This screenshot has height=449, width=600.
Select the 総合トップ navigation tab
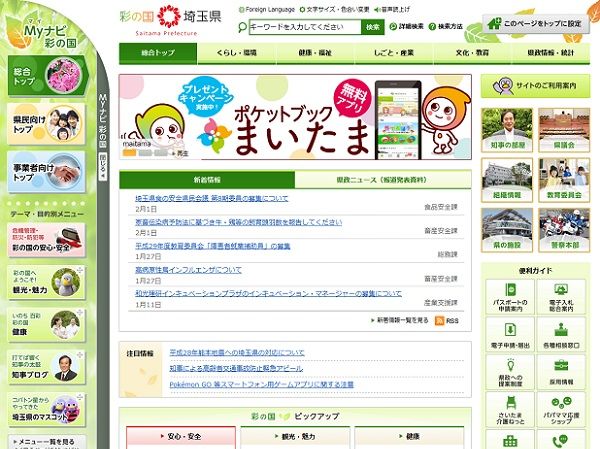tap(158, 53)
